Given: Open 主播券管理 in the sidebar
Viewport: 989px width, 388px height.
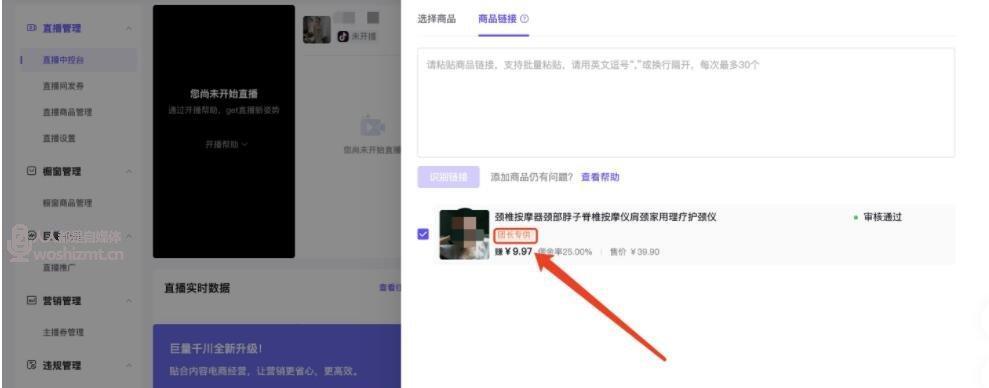Looking at the screenshot, I should tap(63, 332).
